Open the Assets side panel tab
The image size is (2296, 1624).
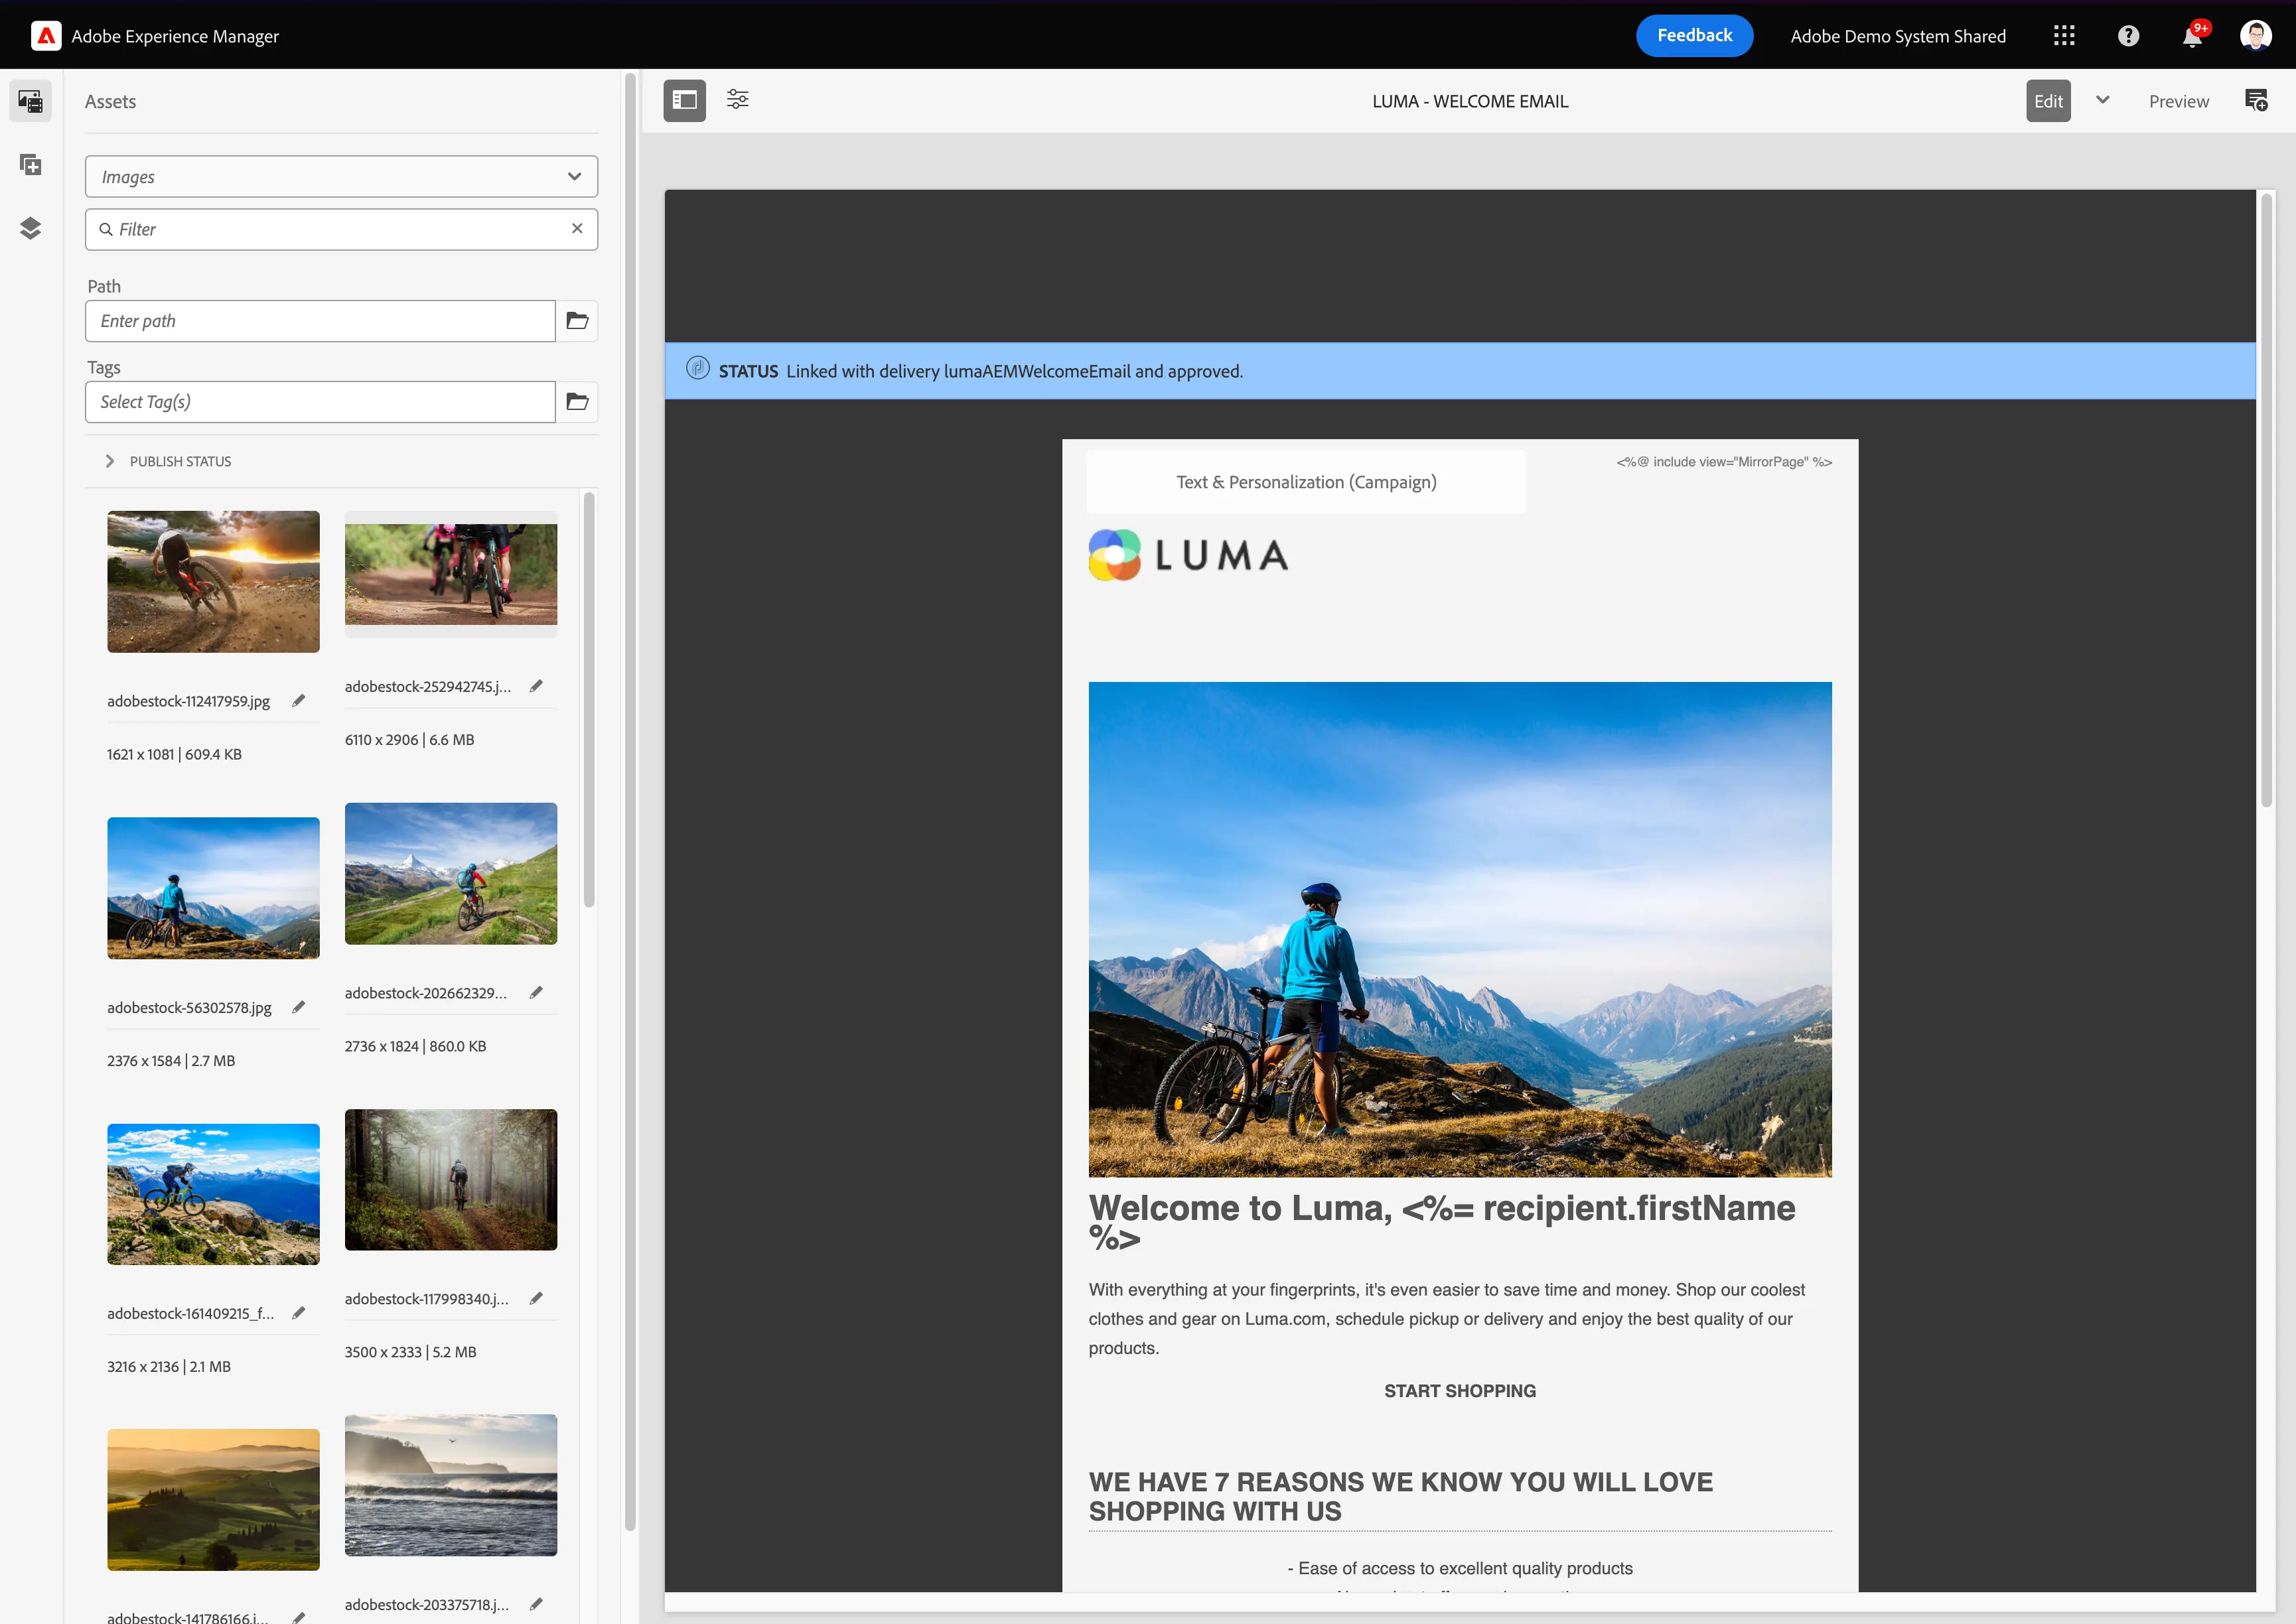click(x=31, y=101)
